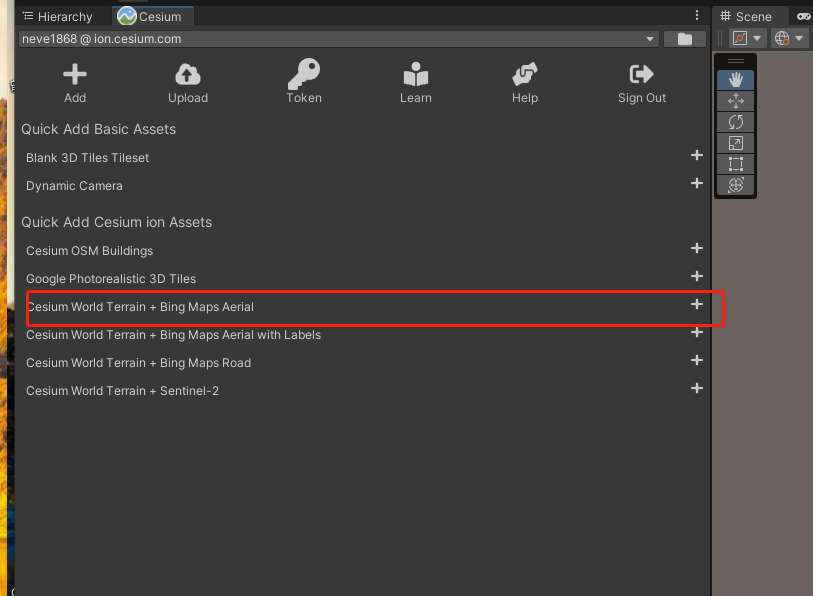
Task: Add Cesium World Terrain + Bing Maps Road
Action: coord(697,360)
